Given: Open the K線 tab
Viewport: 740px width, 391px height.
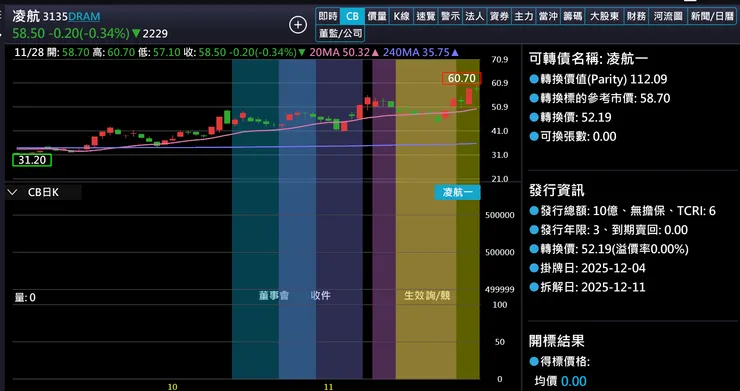Looking at the screenshot, I should 401,17.
